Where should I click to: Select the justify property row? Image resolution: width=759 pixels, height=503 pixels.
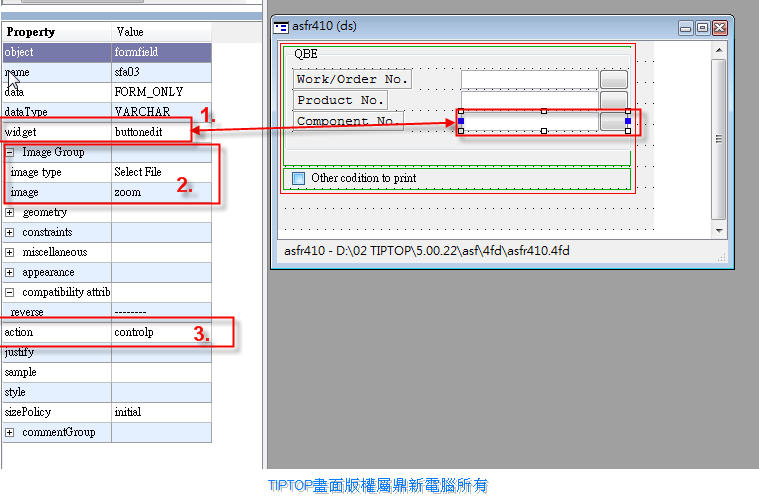[107, 352]
